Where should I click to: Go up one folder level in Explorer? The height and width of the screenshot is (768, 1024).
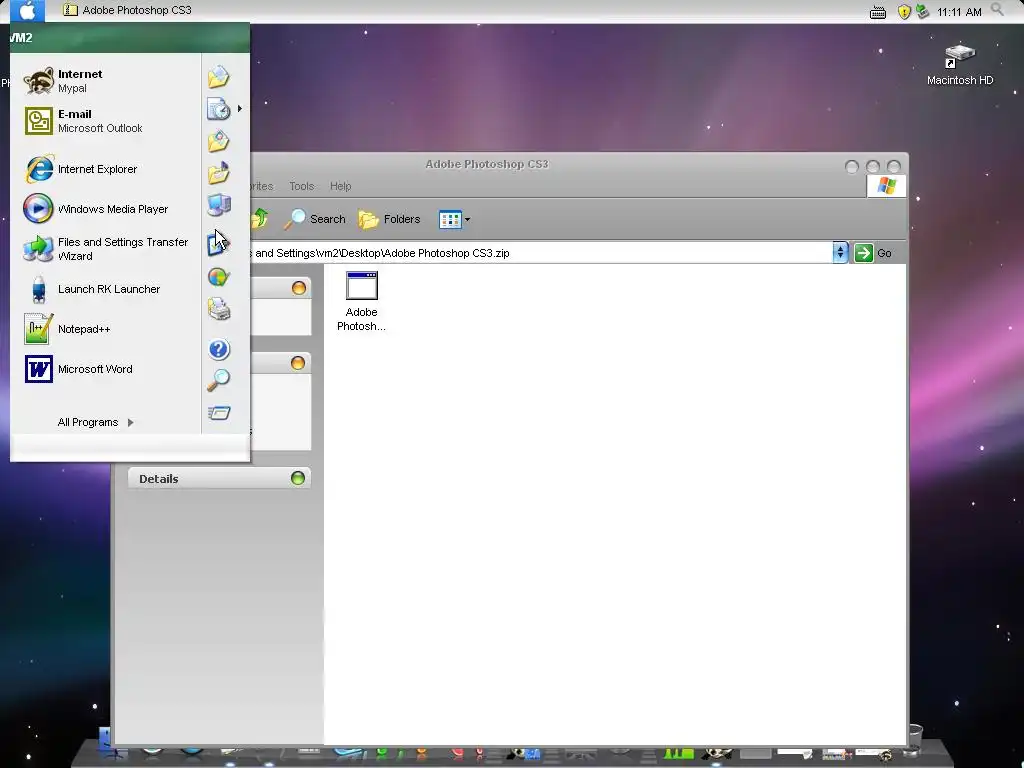click(x=260, y=219)
